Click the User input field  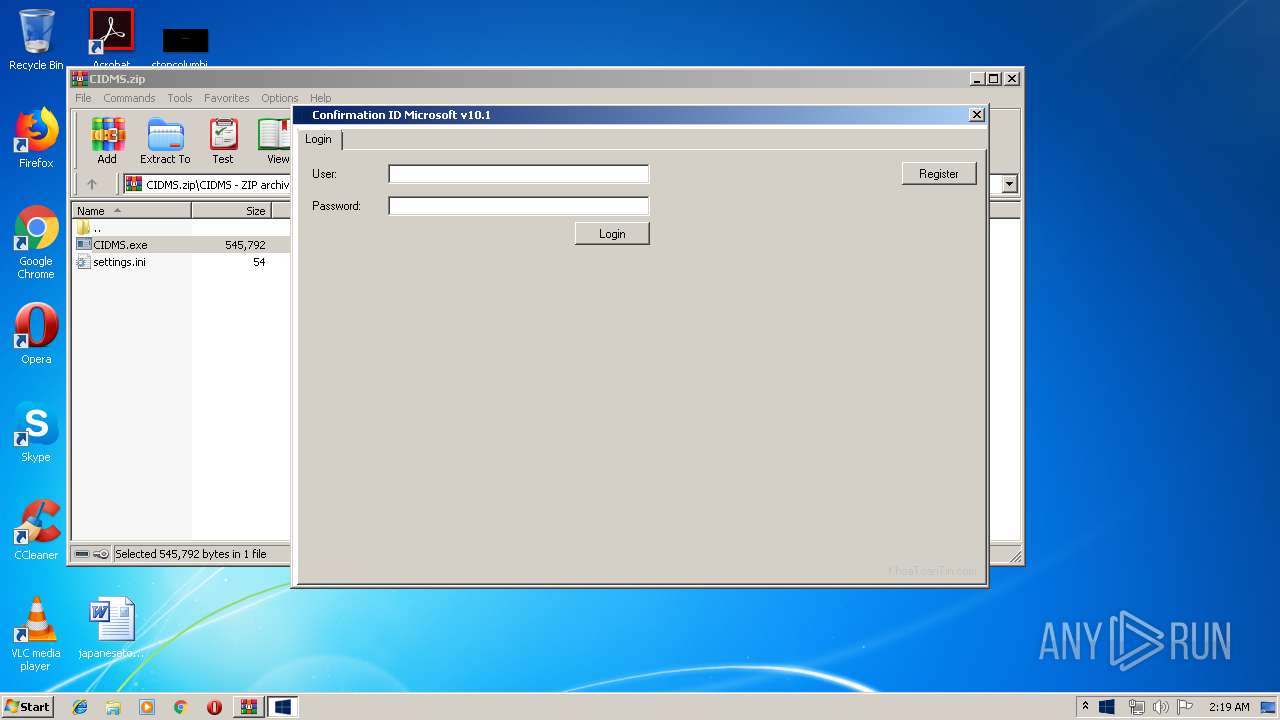(519, 174)
